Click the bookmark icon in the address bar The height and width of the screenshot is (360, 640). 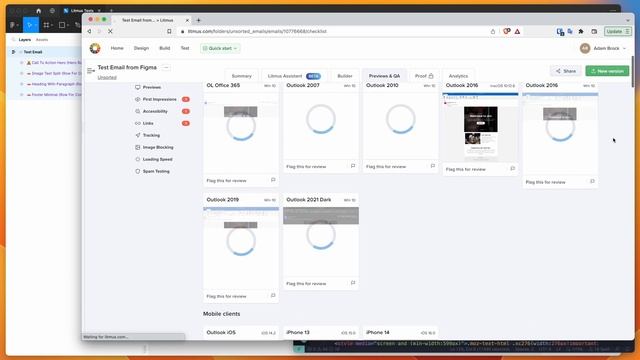(x=169, y=31)
